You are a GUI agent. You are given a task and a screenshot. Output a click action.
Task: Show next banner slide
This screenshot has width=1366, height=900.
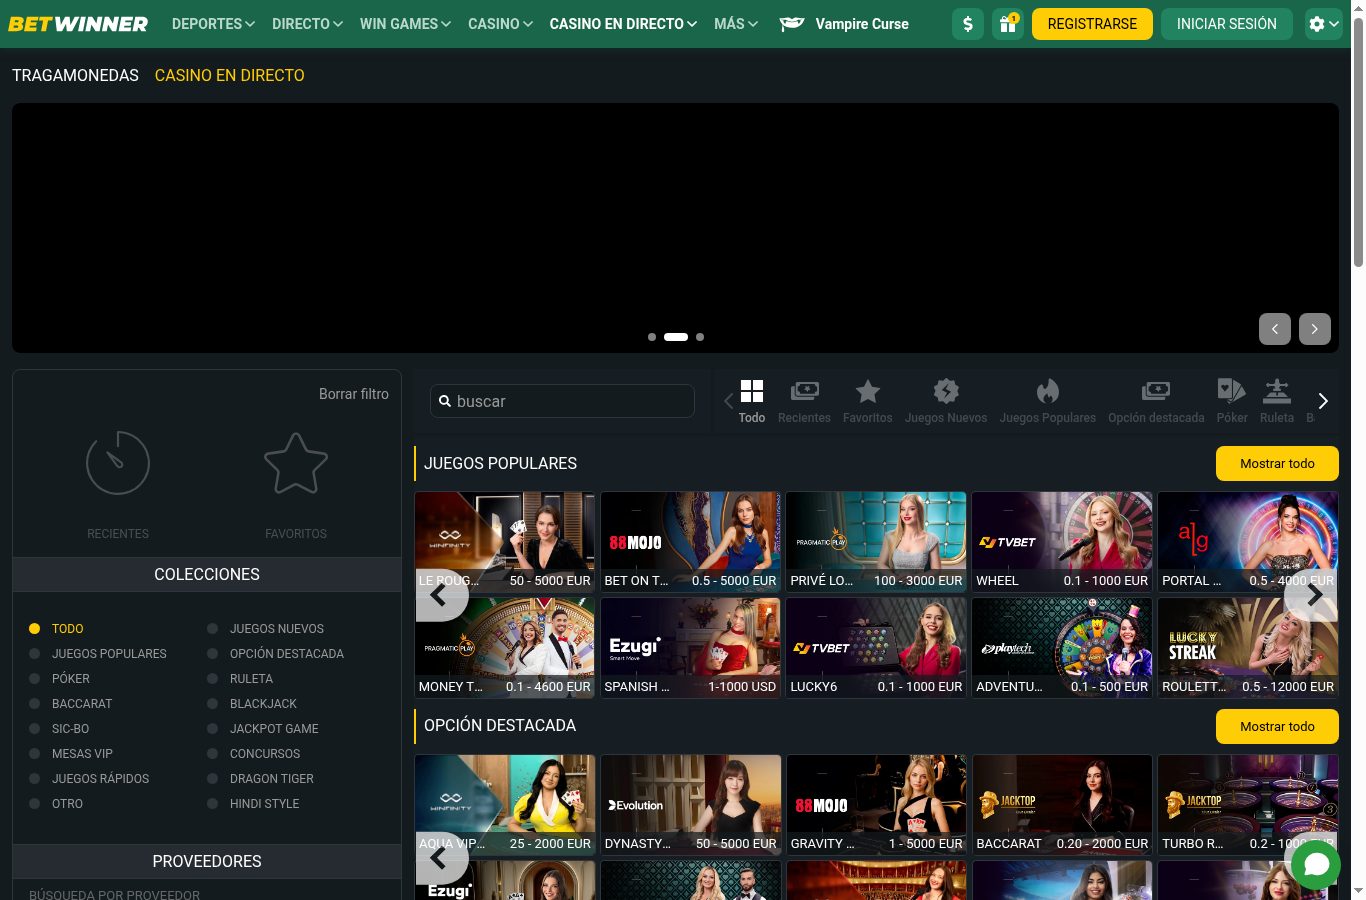tap(1315, 329)
